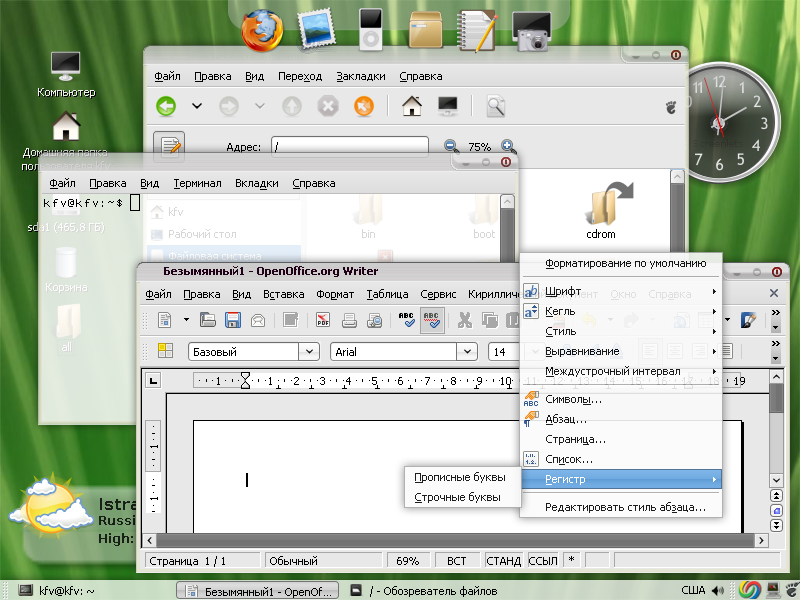Toggle Justified alignment in Writer
This screenshot has width=800, height=600.
[x=727, y=351]
